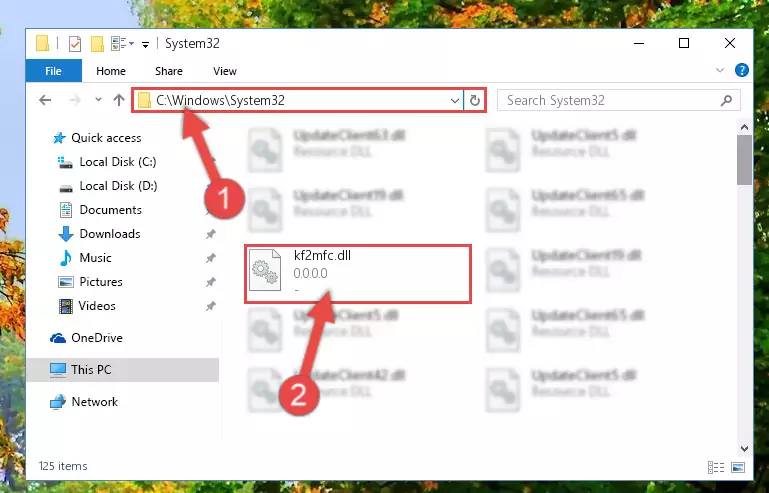This screenshot has width=769, height=493.
Task: Switch to the Home ribbon tab
Action: click(111, 71)
